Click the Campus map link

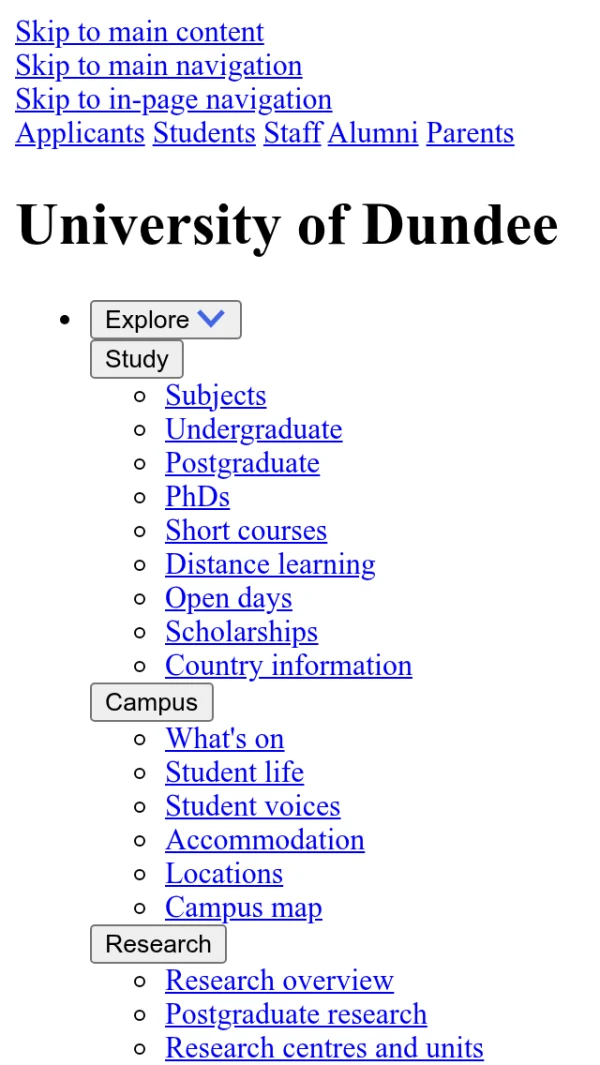[244, 908]
